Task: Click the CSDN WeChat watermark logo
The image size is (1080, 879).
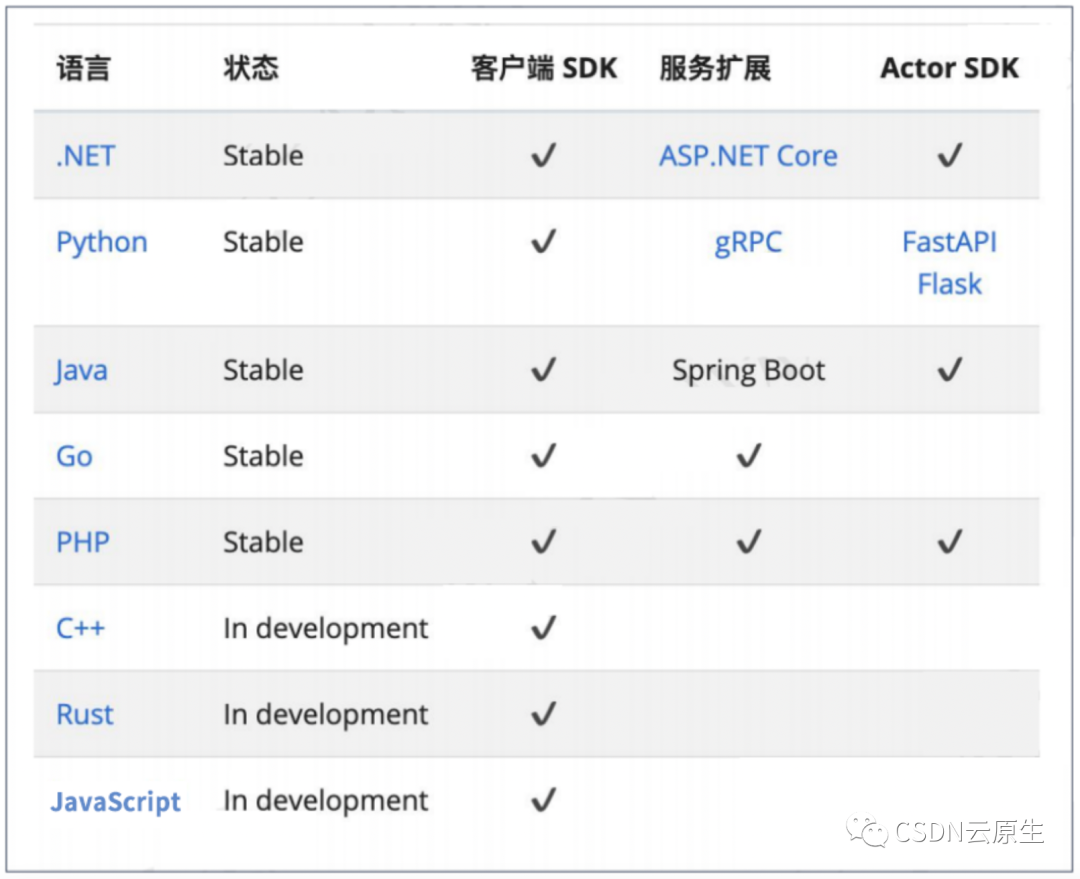Action: point(866,832)
